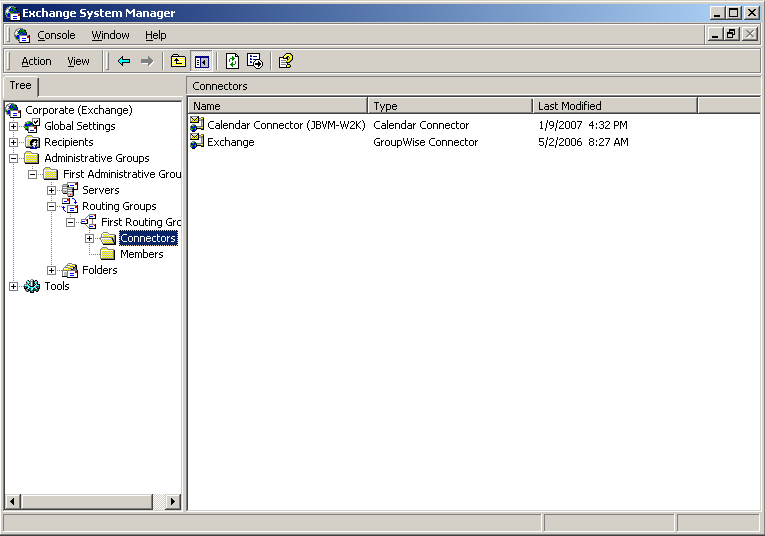This screenshot has height=536, width=765.
Task: Collapse the Routing Groups node
Action: click(x=51, y=206)
